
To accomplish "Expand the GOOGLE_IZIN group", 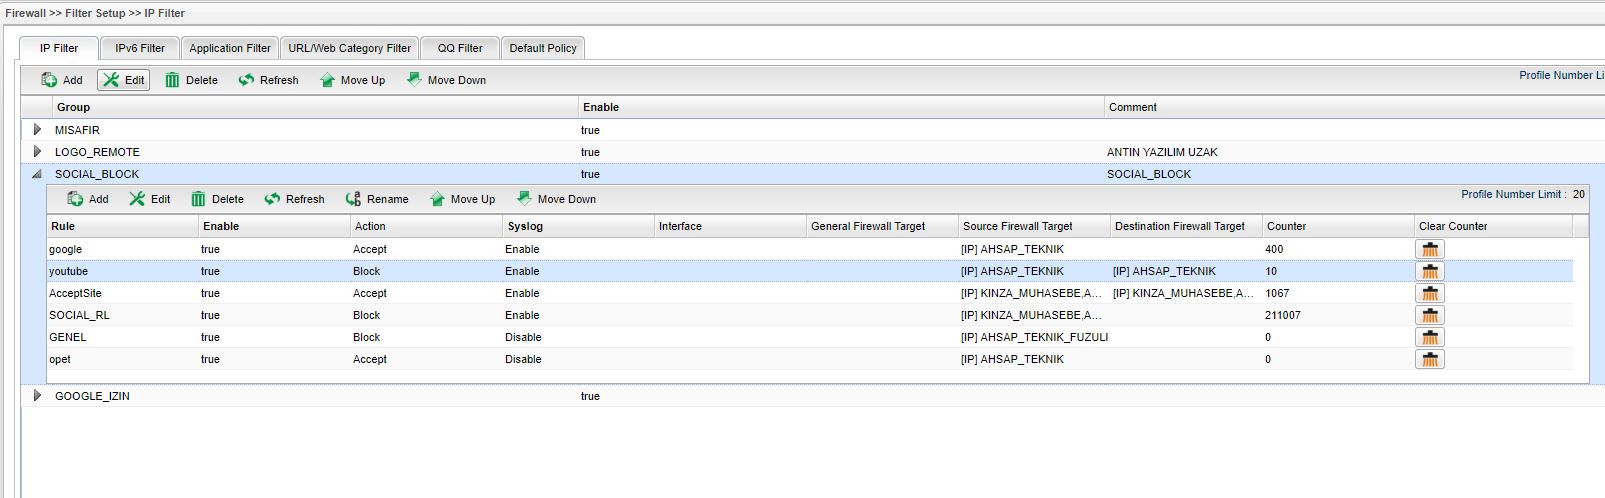I will point(37,396).
